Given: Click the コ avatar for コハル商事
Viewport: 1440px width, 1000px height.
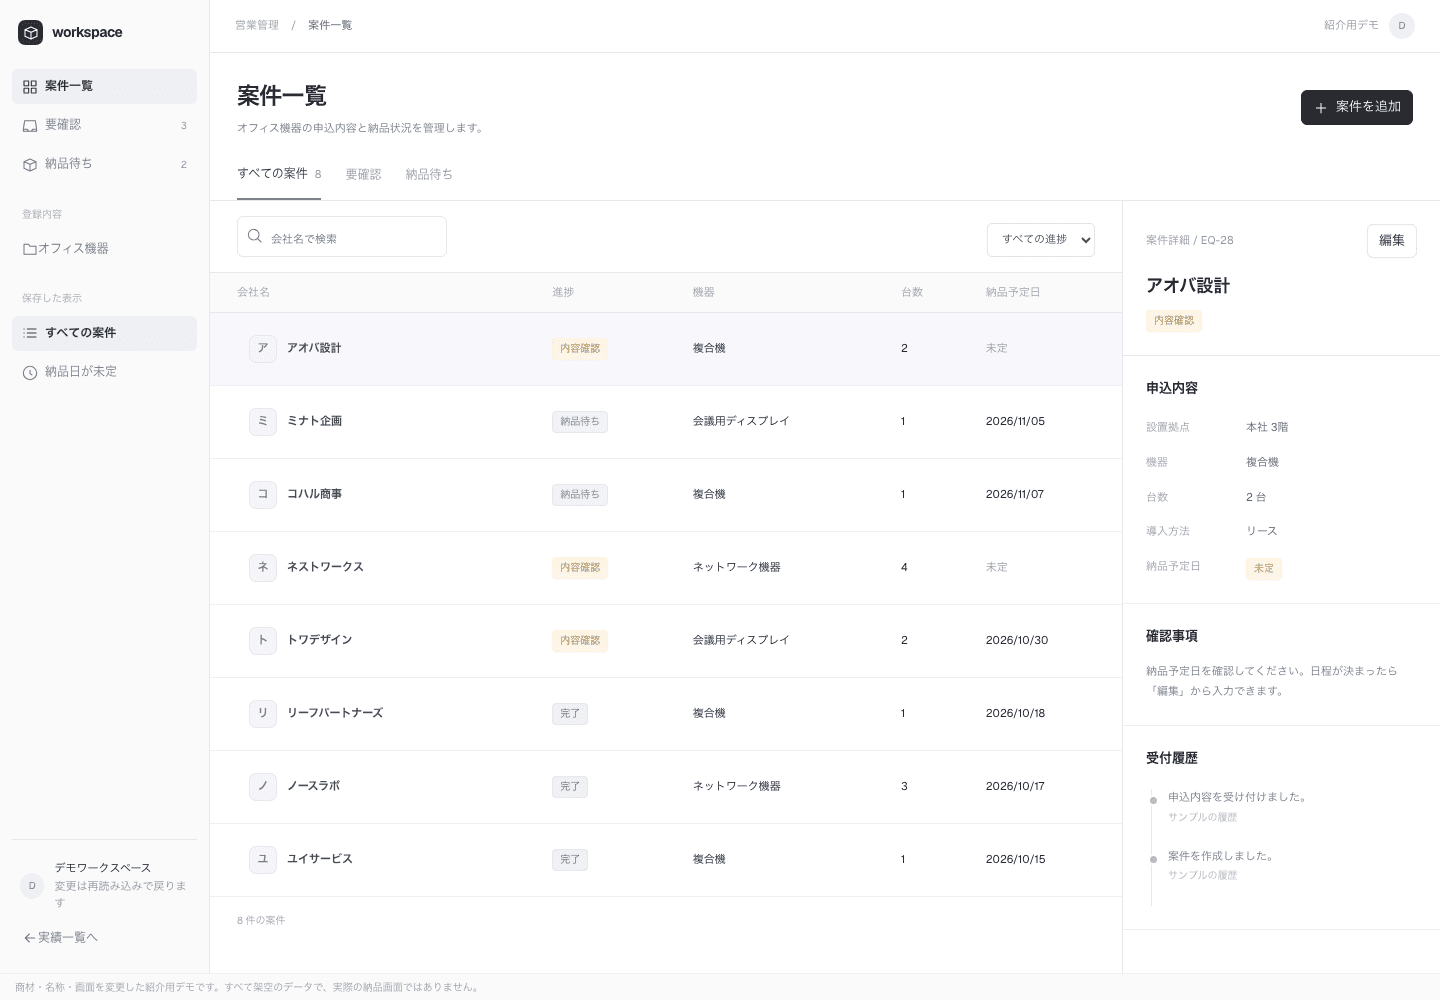Looking at the screenshot, I should [x=263, y=495].
